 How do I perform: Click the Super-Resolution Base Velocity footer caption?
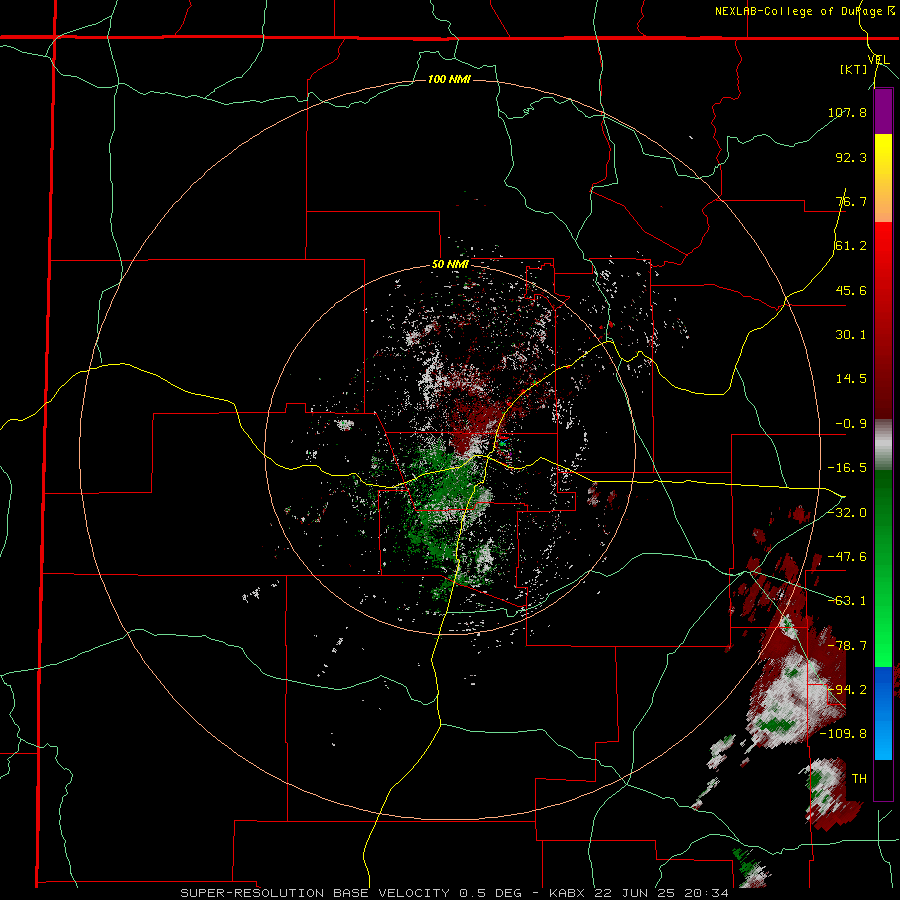pyautogui.click(x=455, y=893)
